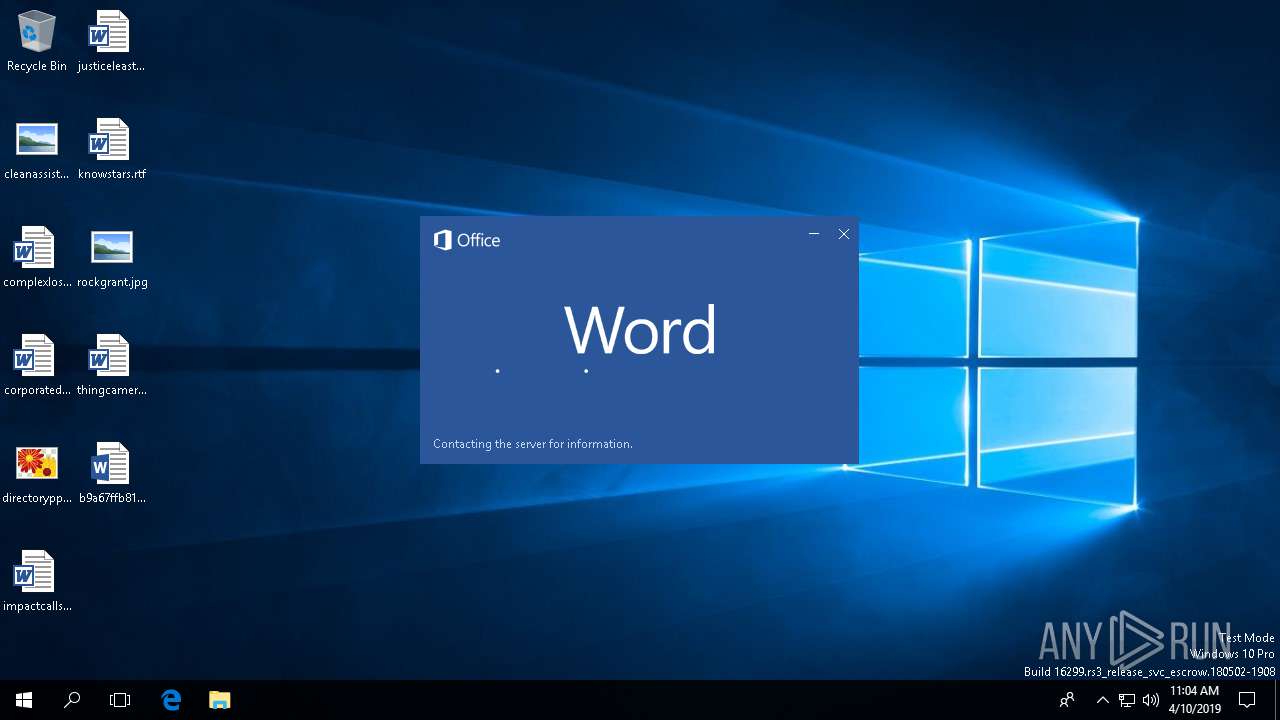
Task: Open the People icon in system tray
Action: 1068,700
